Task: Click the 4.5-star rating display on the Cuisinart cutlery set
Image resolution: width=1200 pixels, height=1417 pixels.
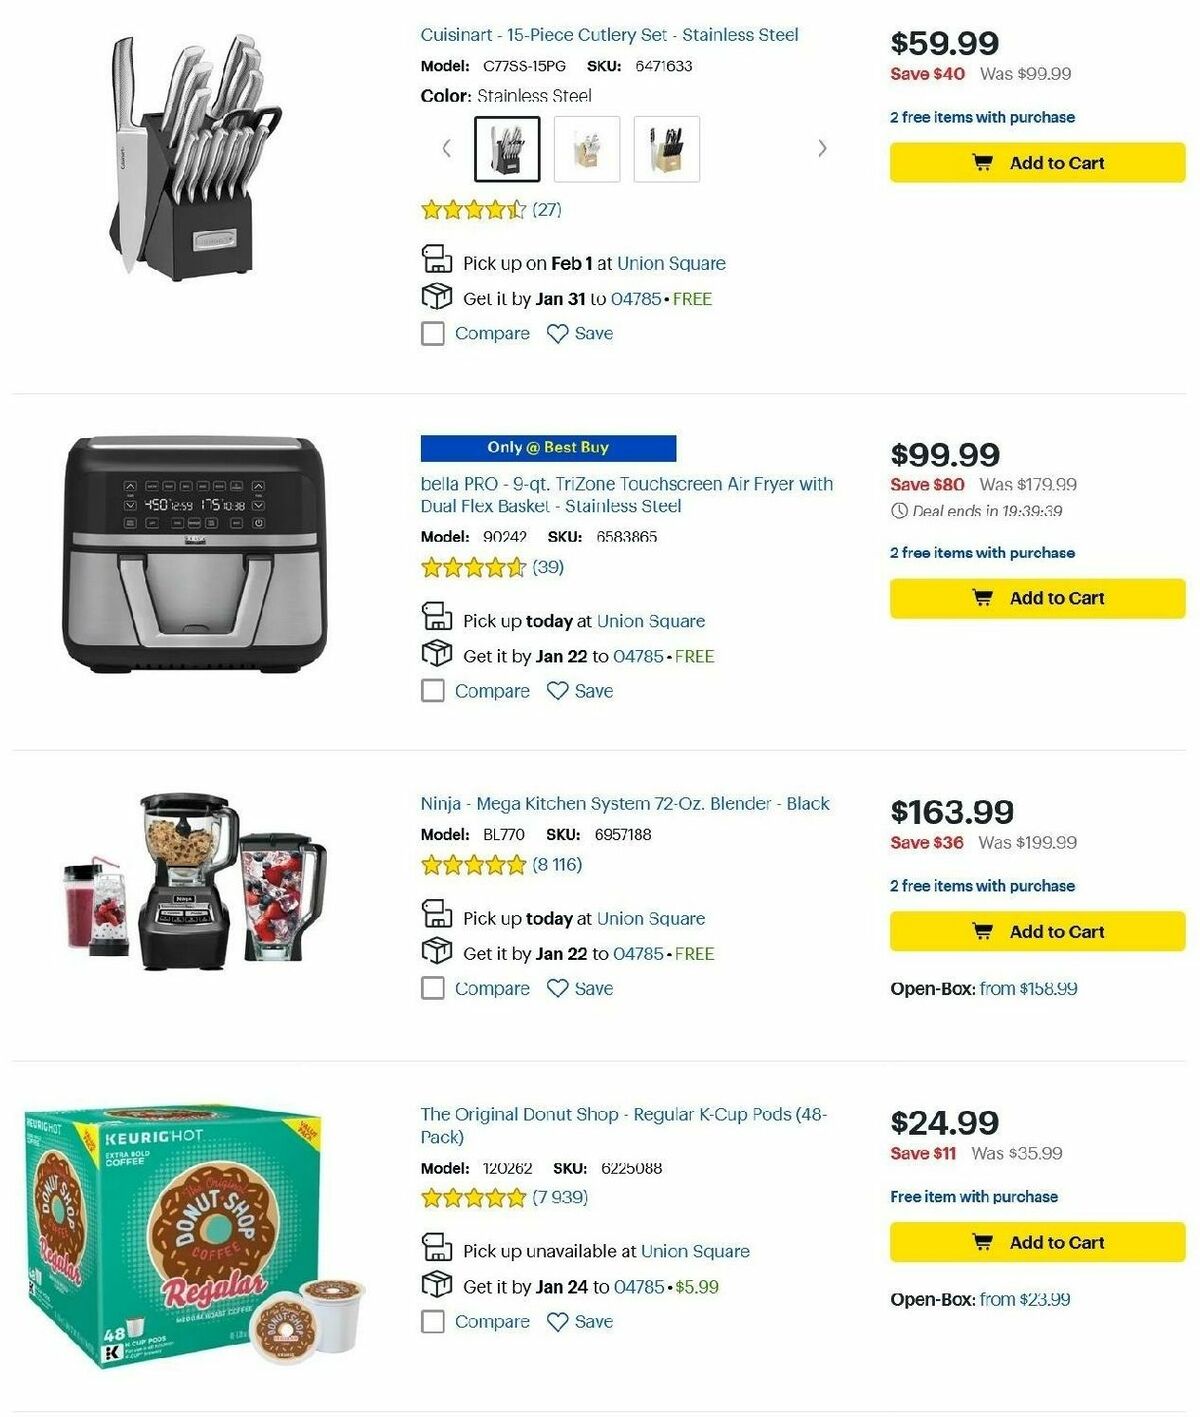Action: coord(470,210)
